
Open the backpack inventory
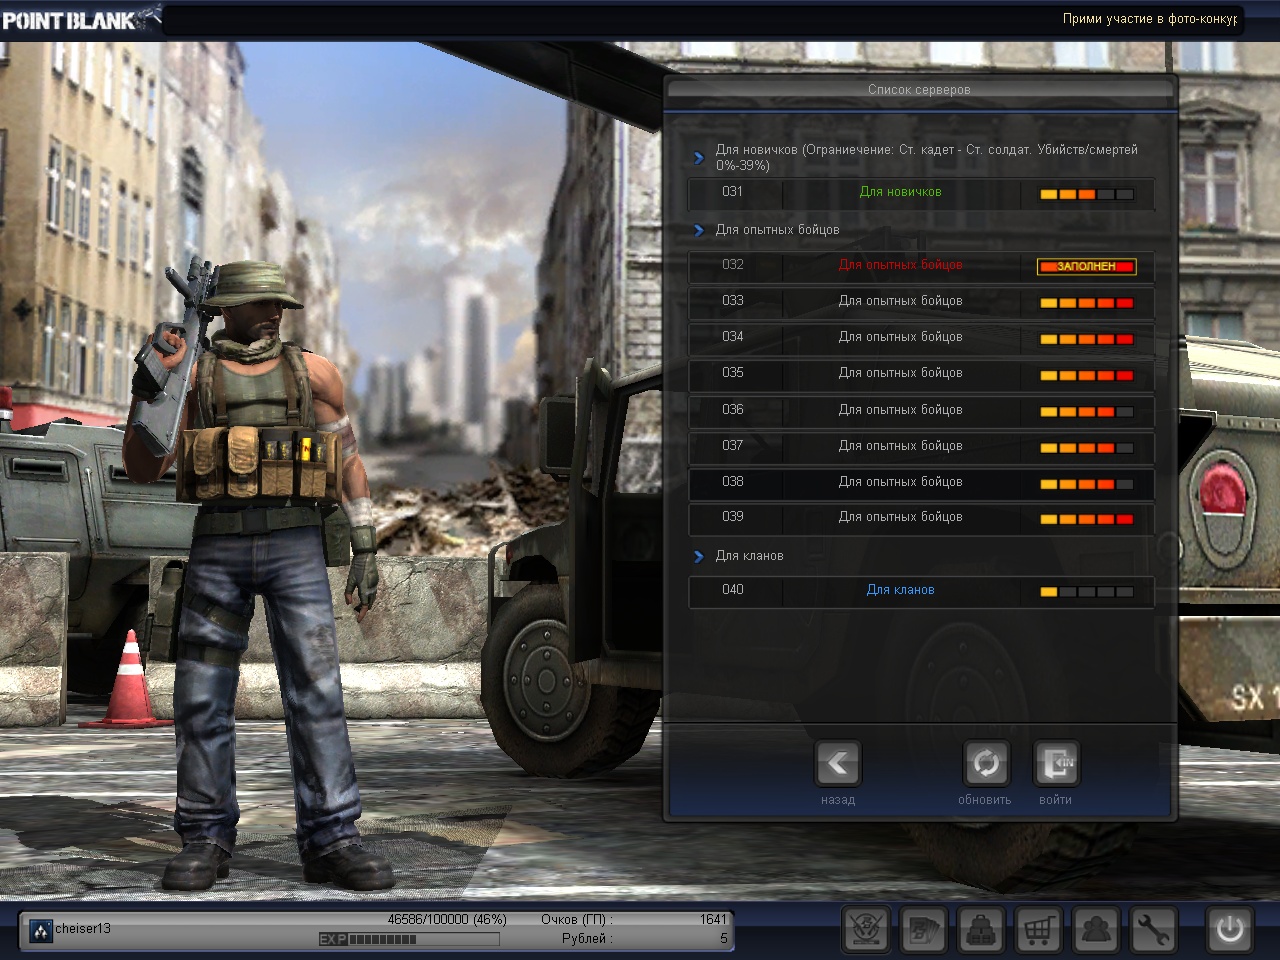(x=981, y=931)
